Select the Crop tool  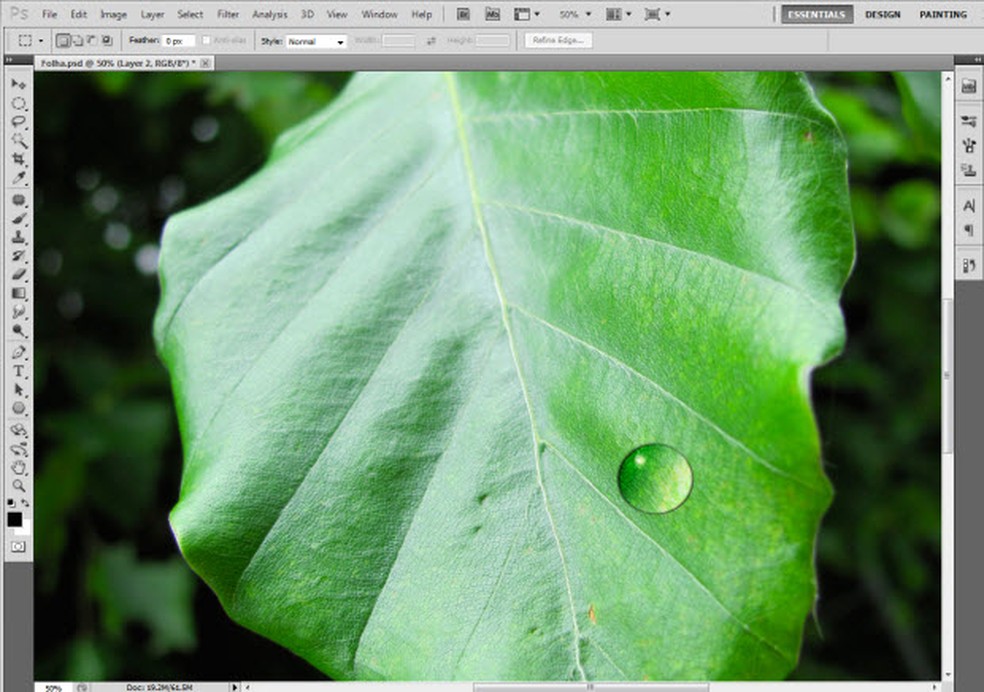(x=18, y=160)
